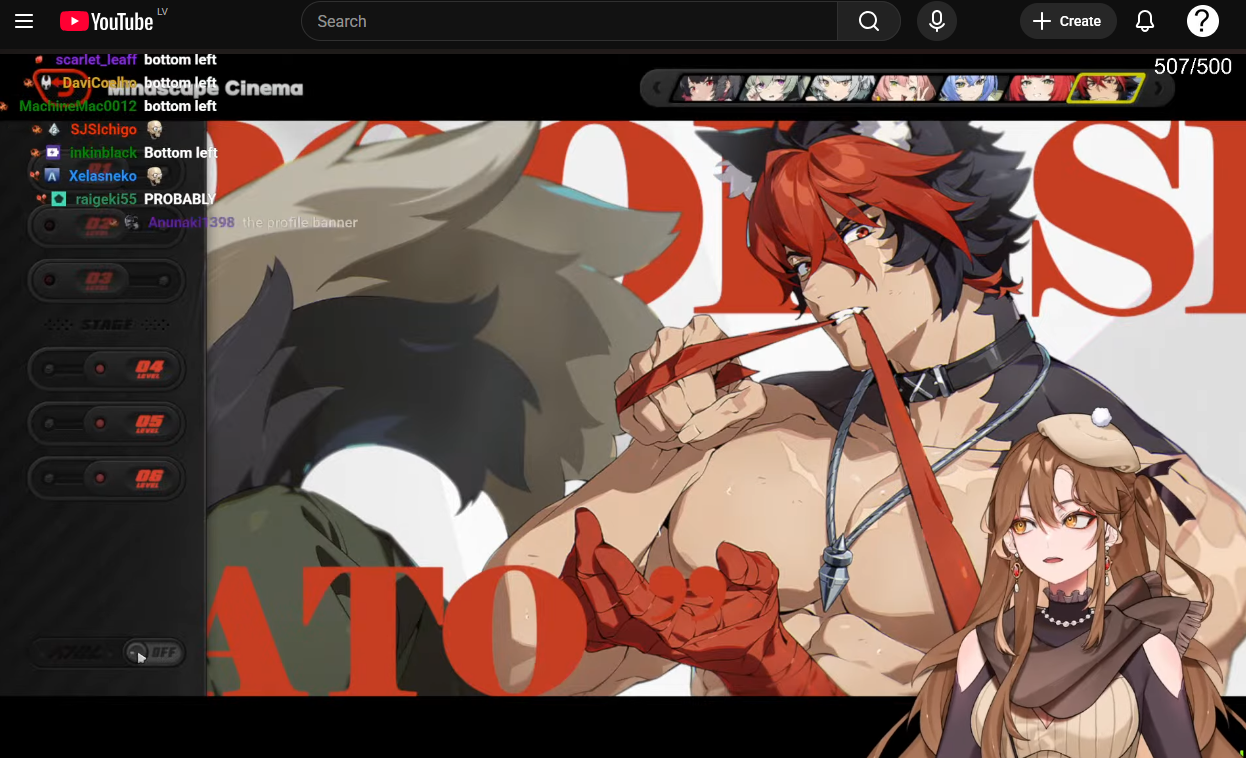This screenshot has height=758, width=1246.
Task: Select black-haired red-eyed character portrait
Action: tap(709, 88)
